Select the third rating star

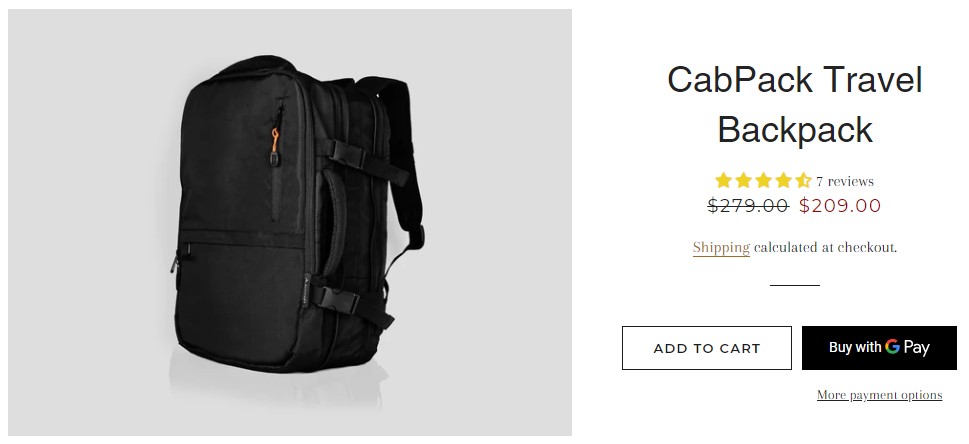click(x=763, y=181)
